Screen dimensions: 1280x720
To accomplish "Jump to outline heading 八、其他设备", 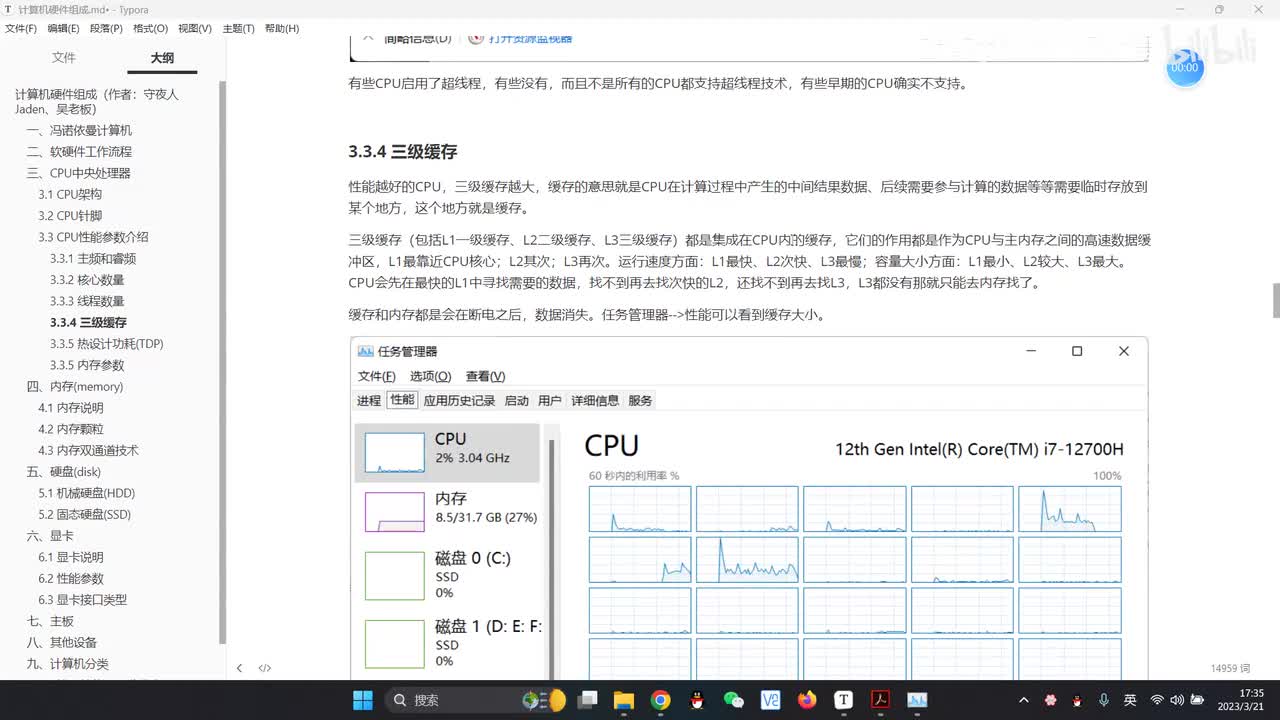I will pyautogui.click(x=61, y=642).
